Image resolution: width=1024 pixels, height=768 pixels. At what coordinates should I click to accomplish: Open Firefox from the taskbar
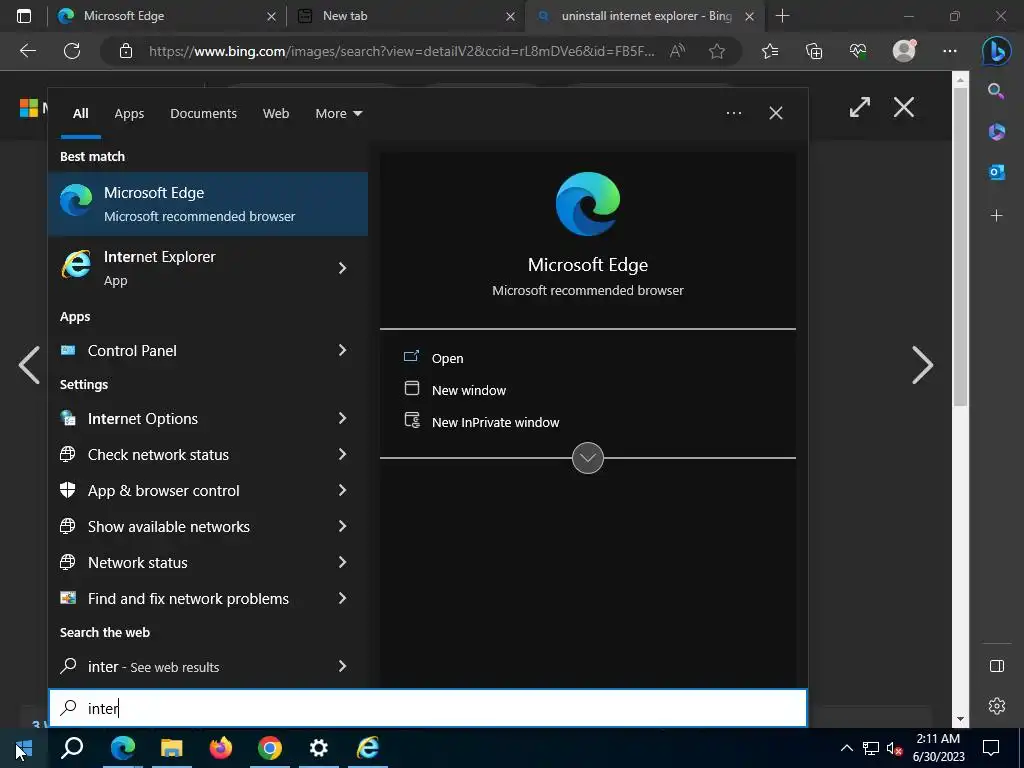pyautogui.click(x=221, y=748)
